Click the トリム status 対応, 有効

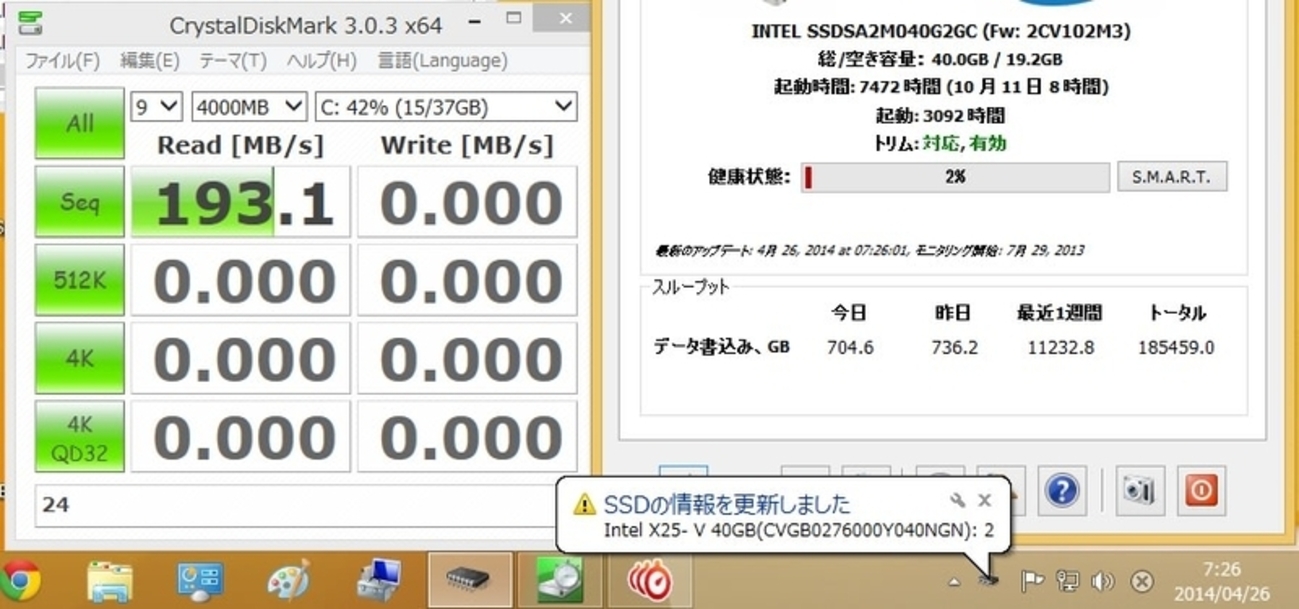pos(963,144)
